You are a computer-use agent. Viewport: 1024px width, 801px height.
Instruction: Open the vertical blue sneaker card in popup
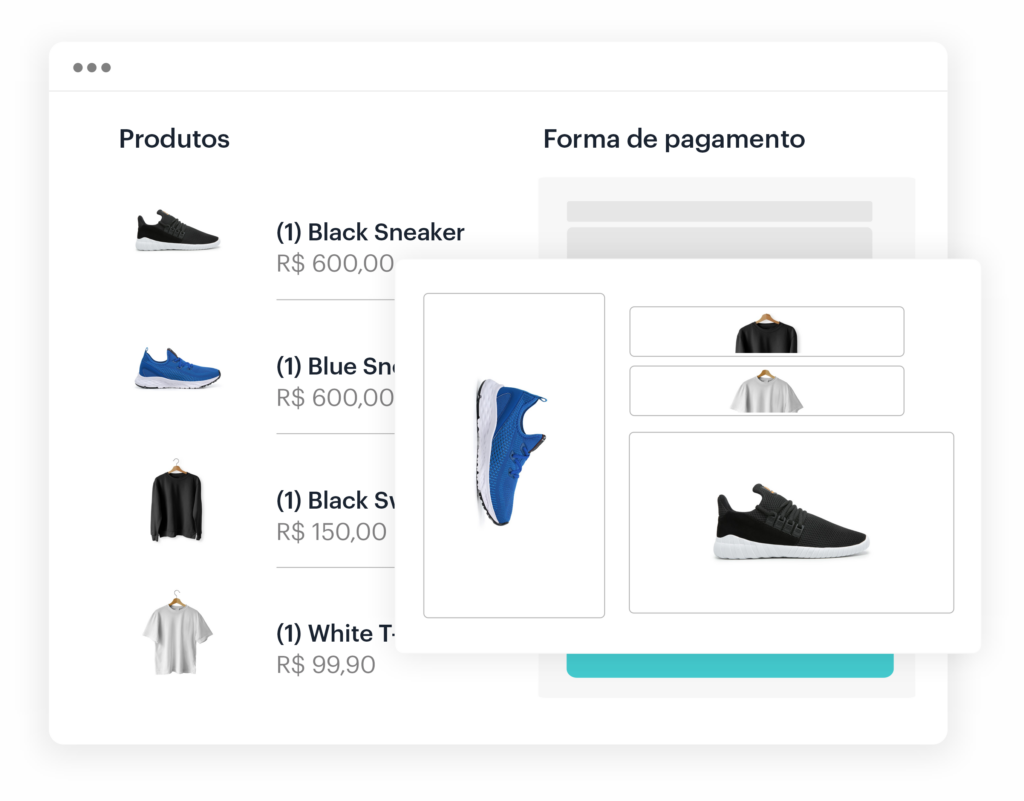tap(513, 455)
